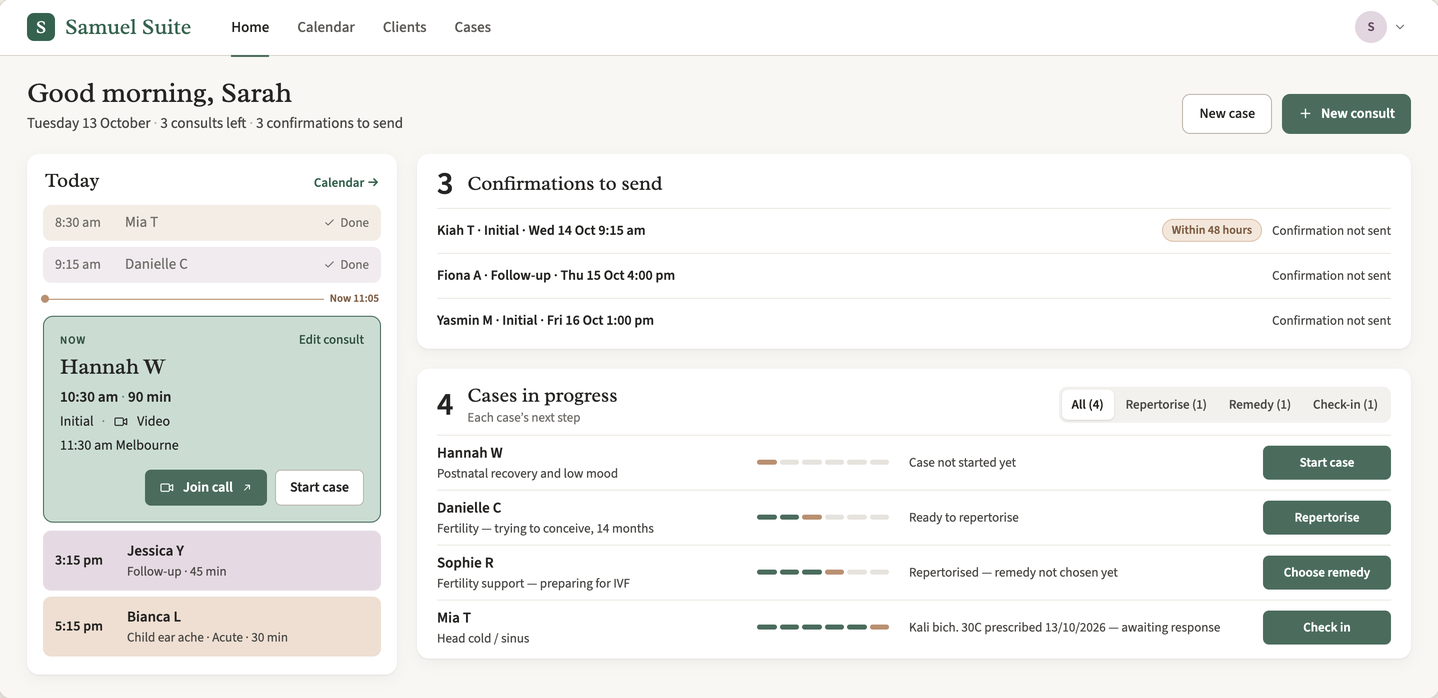Filter cases by Remedy (1)
The width and height of the screenshot is (1438, 698).
pyautogui.click(x=1260, y=405)
